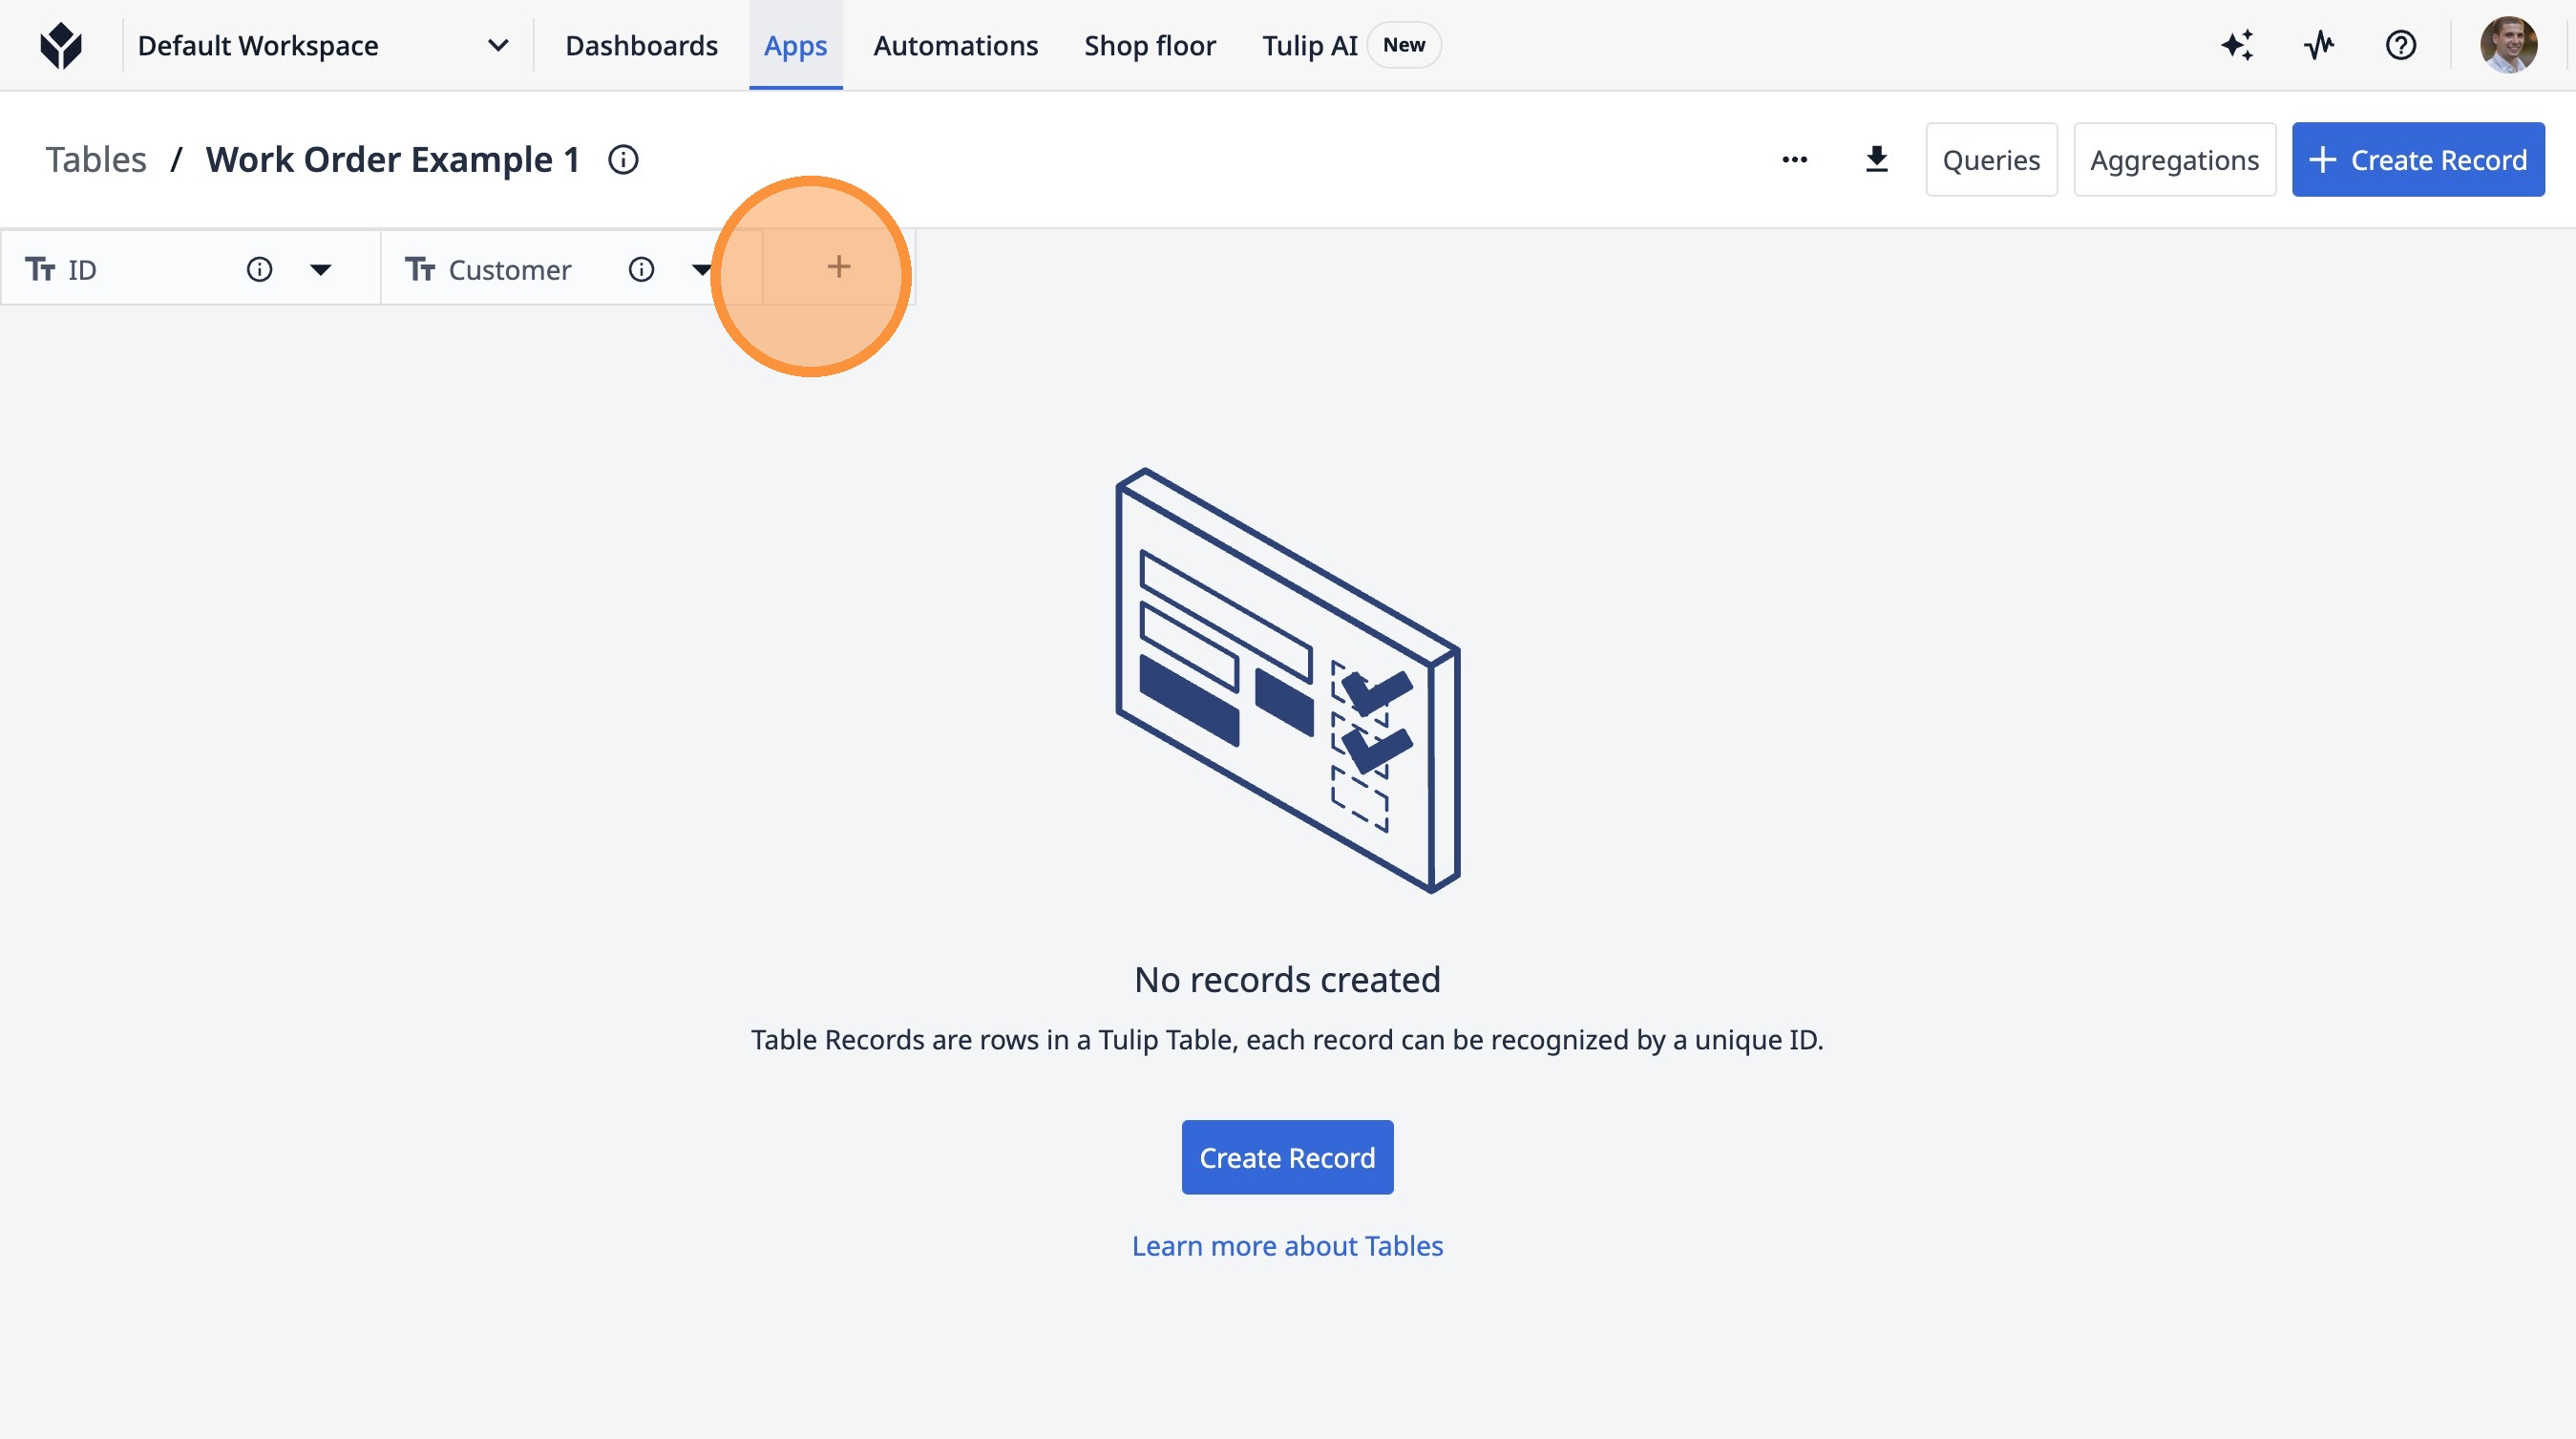Viewport: 2576px width, 1439px height.
Task: Open the user profile avatar
Action: coord(2507,46)
